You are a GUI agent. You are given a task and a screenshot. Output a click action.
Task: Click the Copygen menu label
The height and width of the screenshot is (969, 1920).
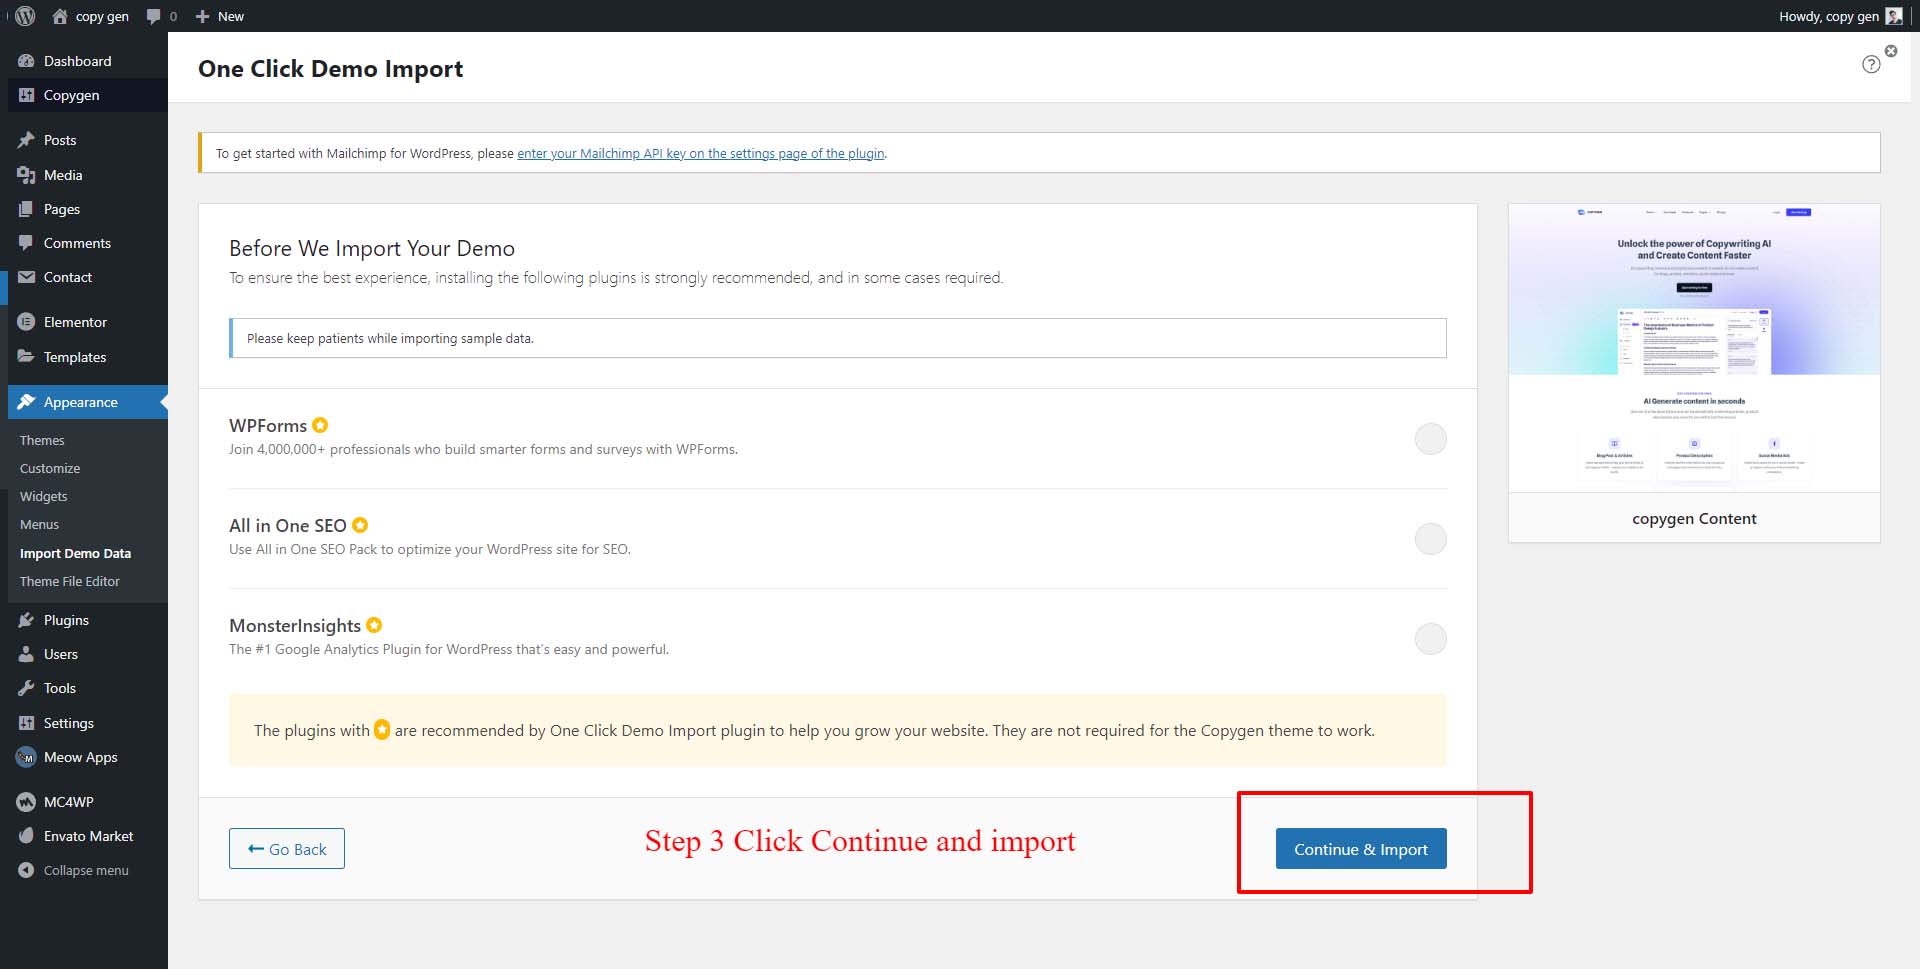72,95
